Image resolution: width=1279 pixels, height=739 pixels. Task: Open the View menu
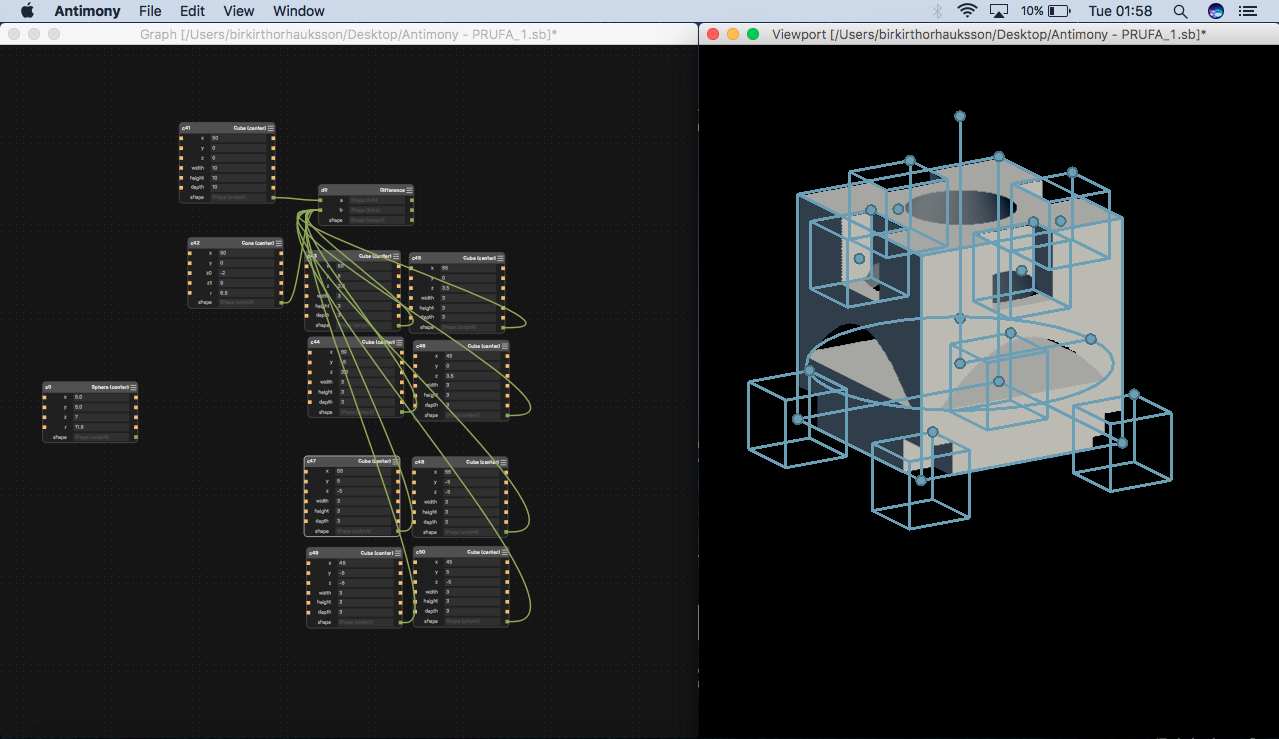[239, 11]
